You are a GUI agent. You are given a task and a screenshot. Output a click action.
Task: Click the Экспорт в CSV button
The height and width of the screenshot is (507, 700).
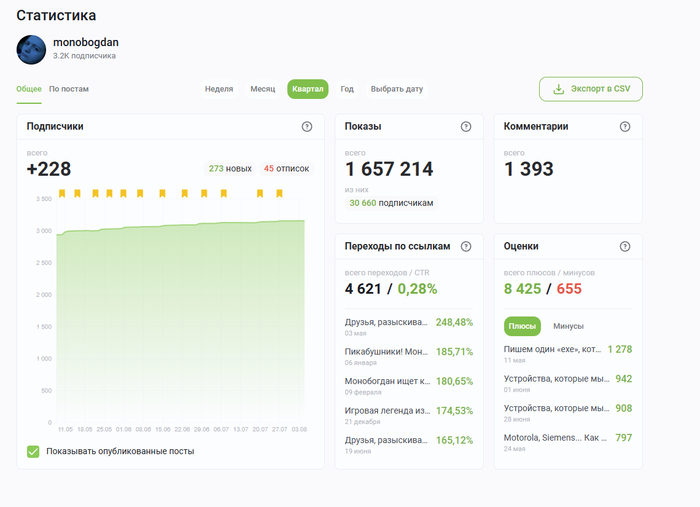(x=590, y=89)
